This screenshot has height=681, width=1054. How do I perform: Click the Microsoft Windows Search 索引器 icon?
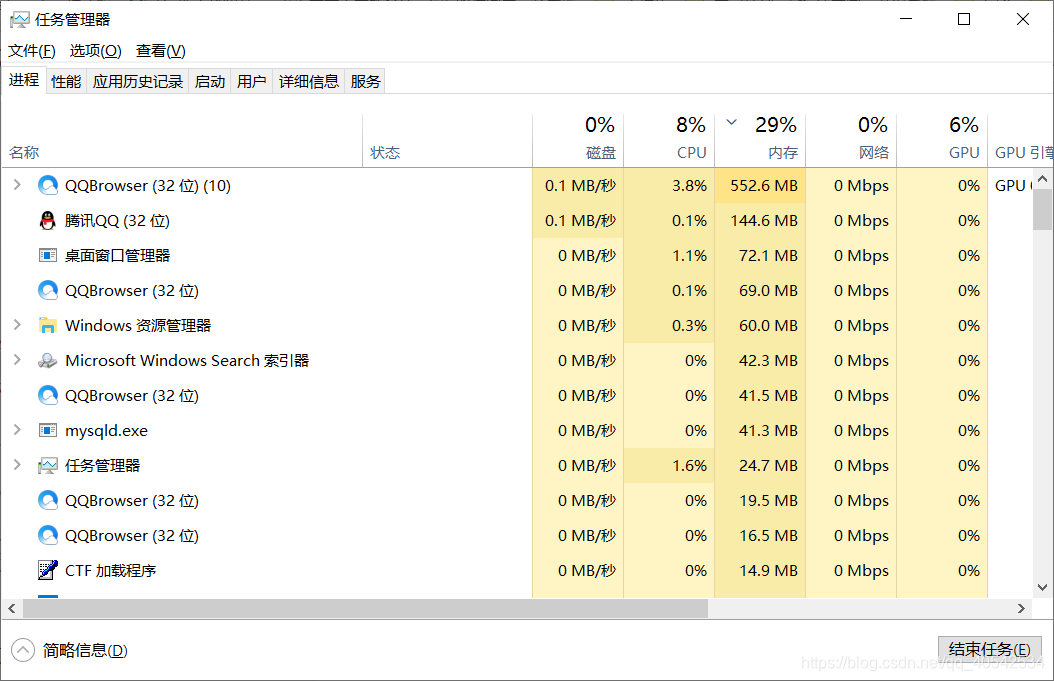coord(48,360)
